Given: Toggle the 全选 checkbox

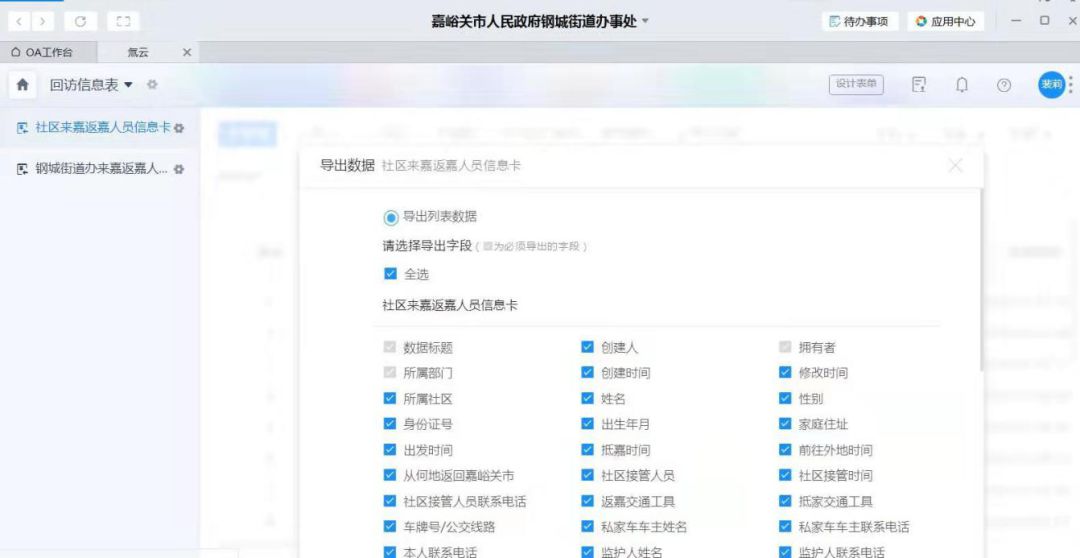Looking at the screenshot, I should (x=390, y=274).
